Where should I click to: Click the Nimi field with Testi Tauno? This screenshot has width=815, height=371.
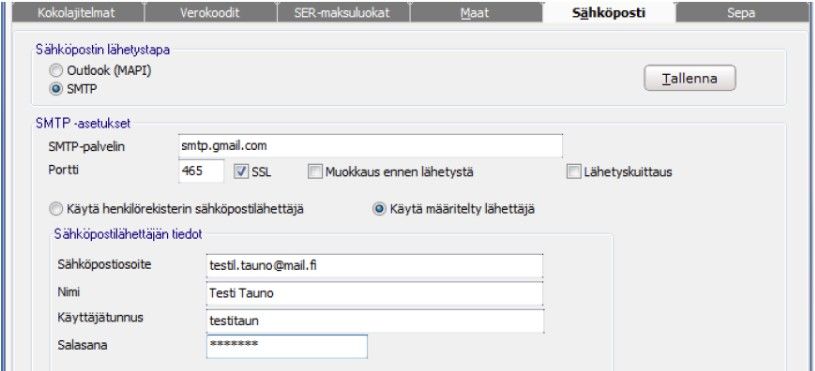click(x=374, y=293)
